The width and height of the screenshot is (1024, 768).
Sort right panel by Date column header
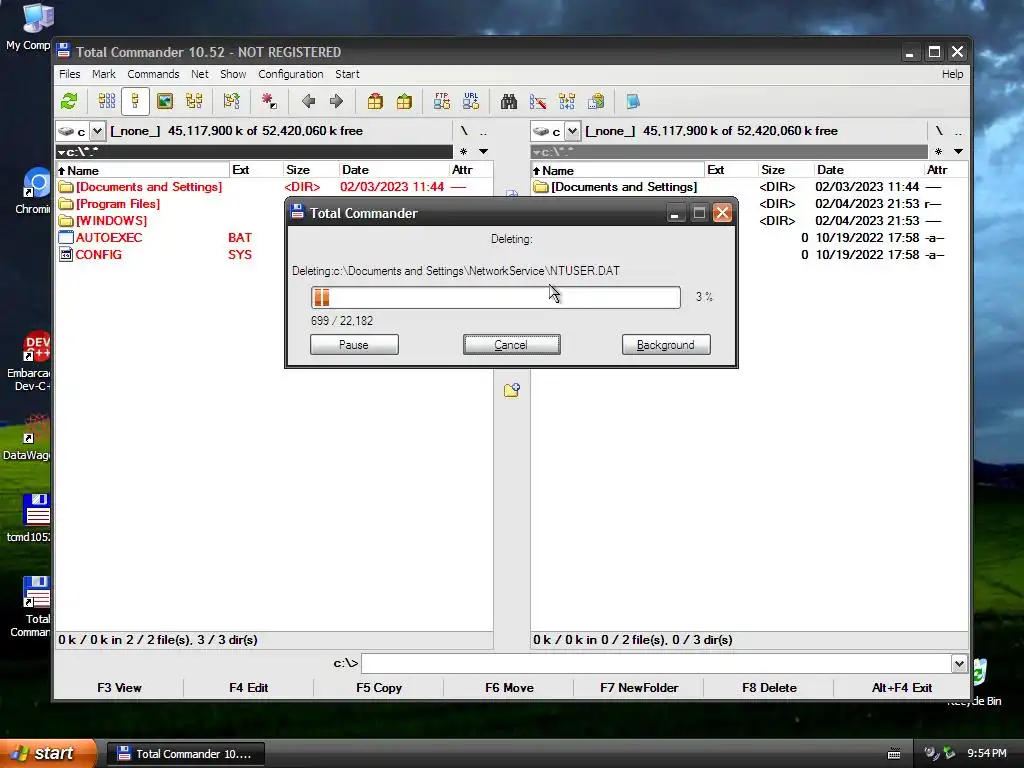[x=869, y=170]
